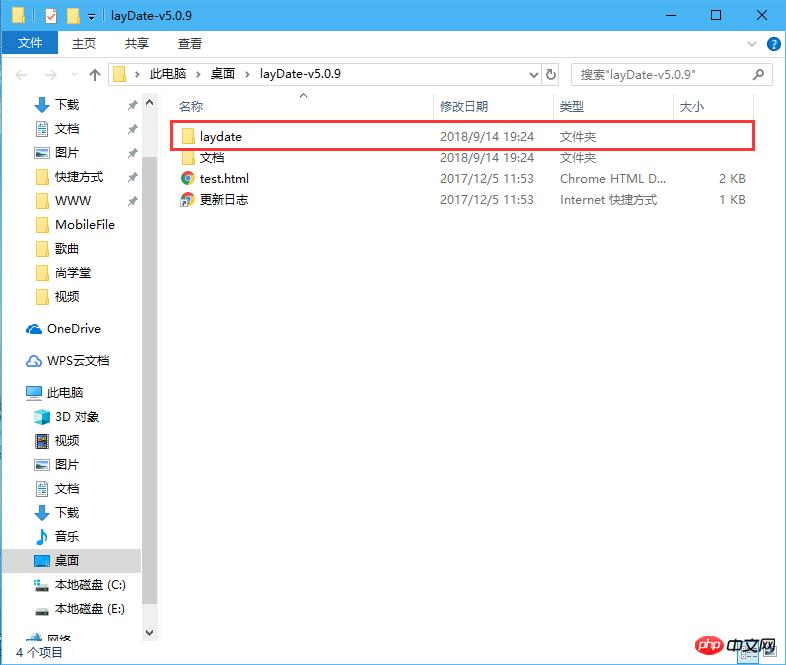Open 下载 in Quick access
Screen dimensions: 786x665
click(x=67, y=104)
